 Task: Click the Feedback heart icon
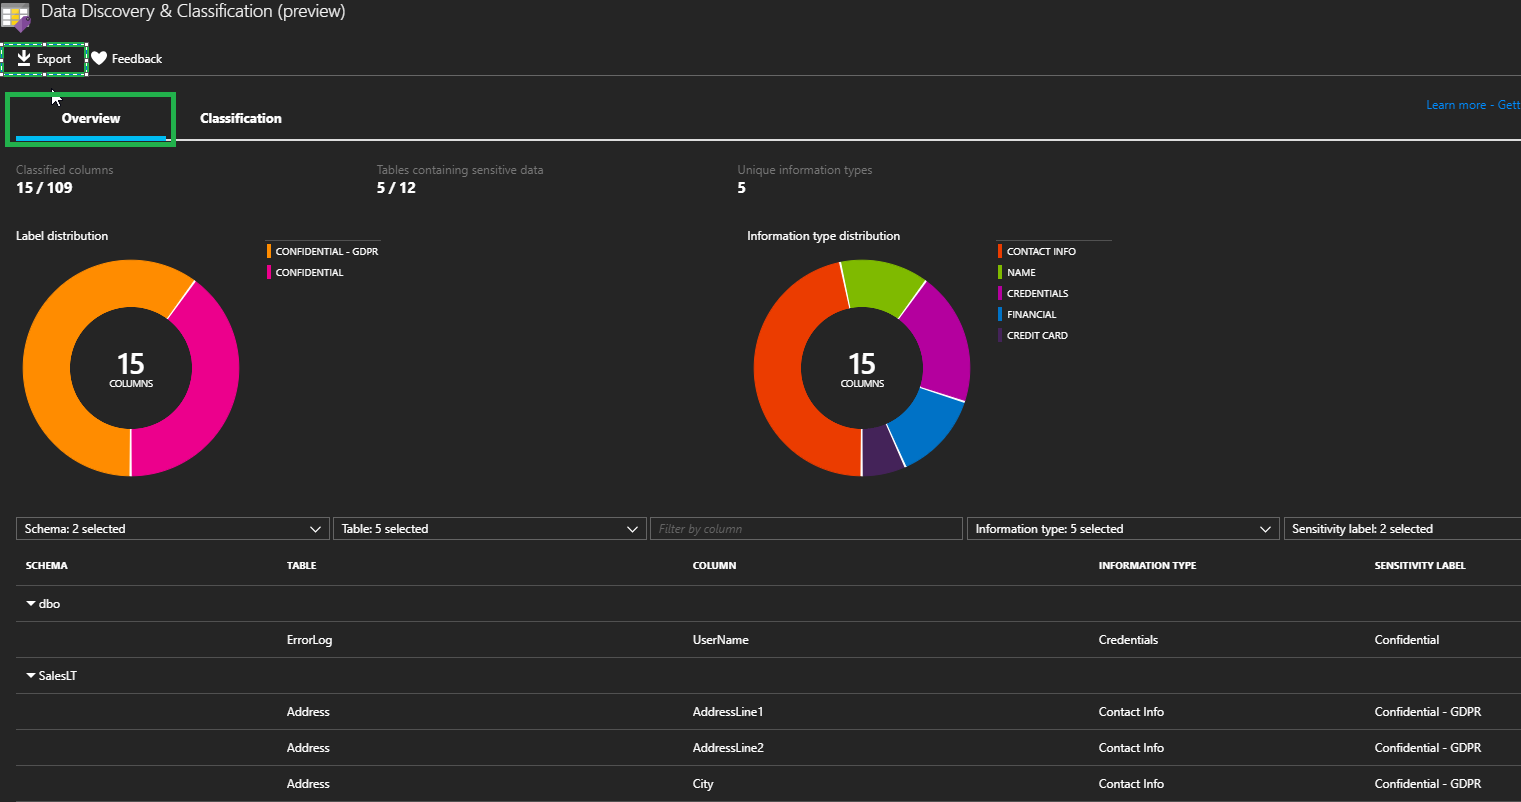99,59
